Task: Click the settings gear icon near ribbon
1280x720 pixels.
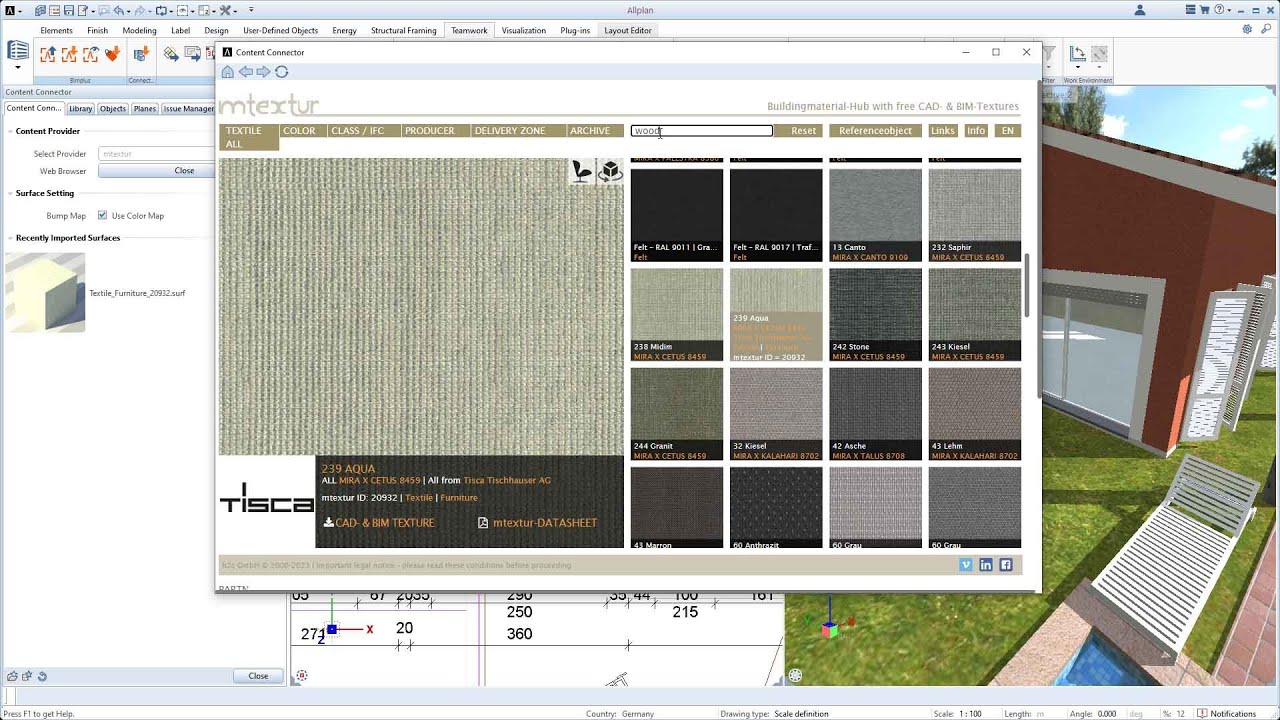Action: click(x=1248, y=30)
